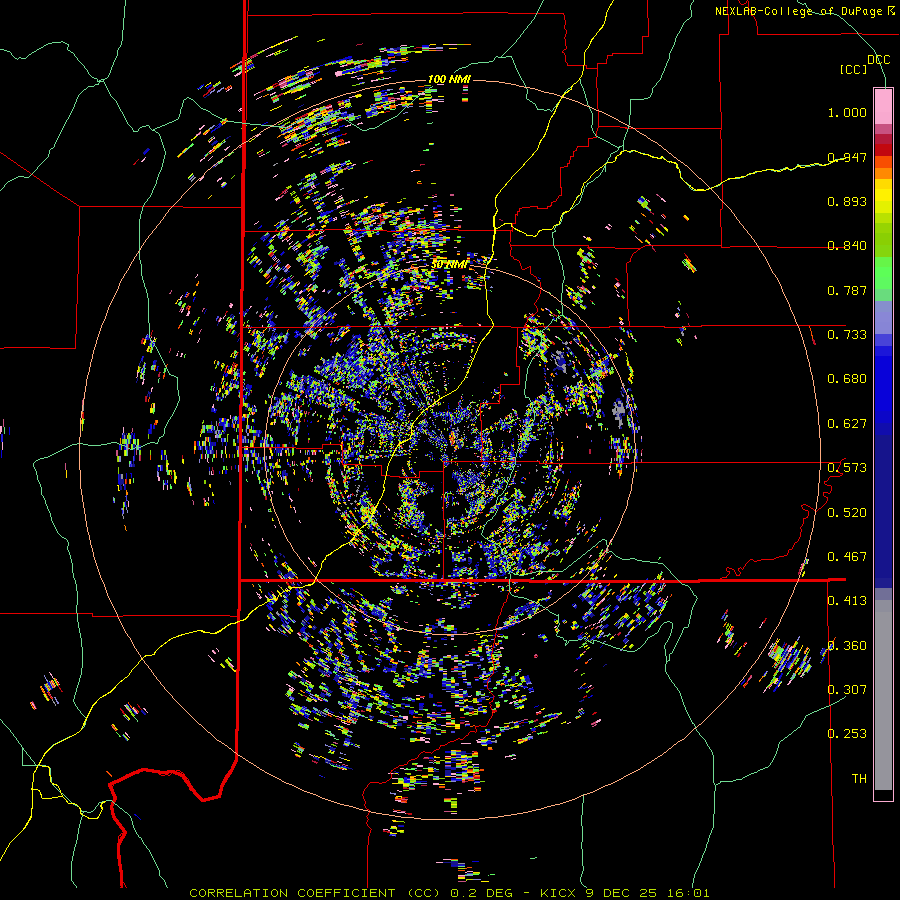Select the 0.307 scale value
The image size is (900, 900).
[847, 690]
